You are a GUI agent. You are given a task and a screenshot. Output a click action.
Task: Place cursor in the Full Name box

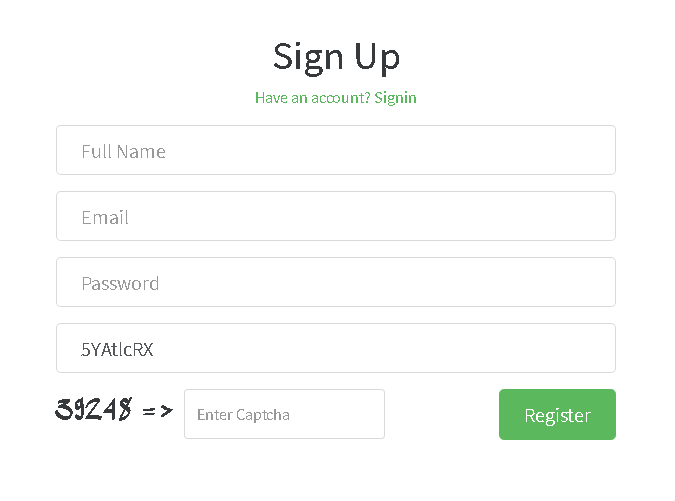point(335,151)
